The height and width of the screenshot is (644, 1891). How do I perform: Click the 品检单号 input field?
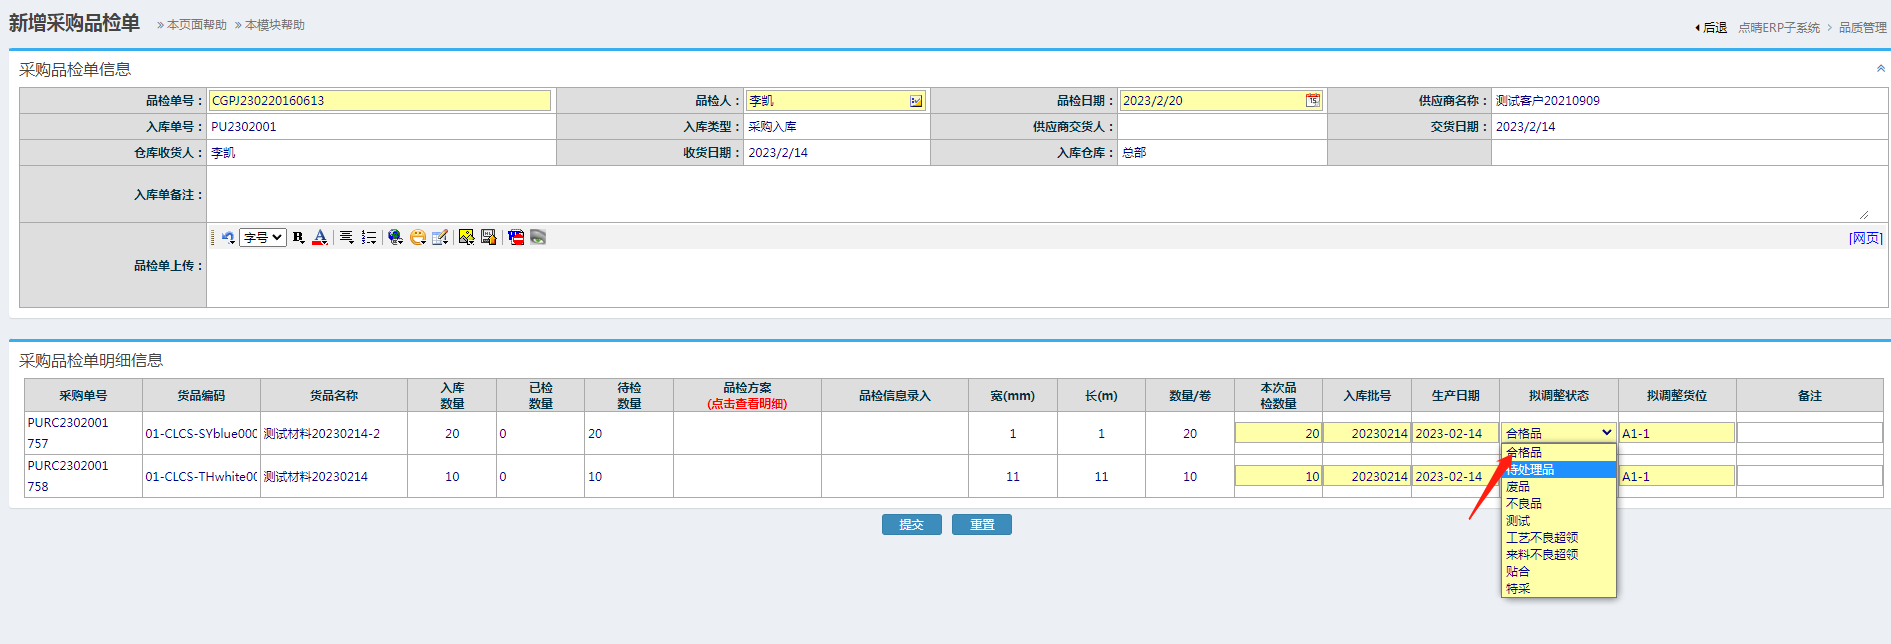pyautogui.click(x=379, y=100)
